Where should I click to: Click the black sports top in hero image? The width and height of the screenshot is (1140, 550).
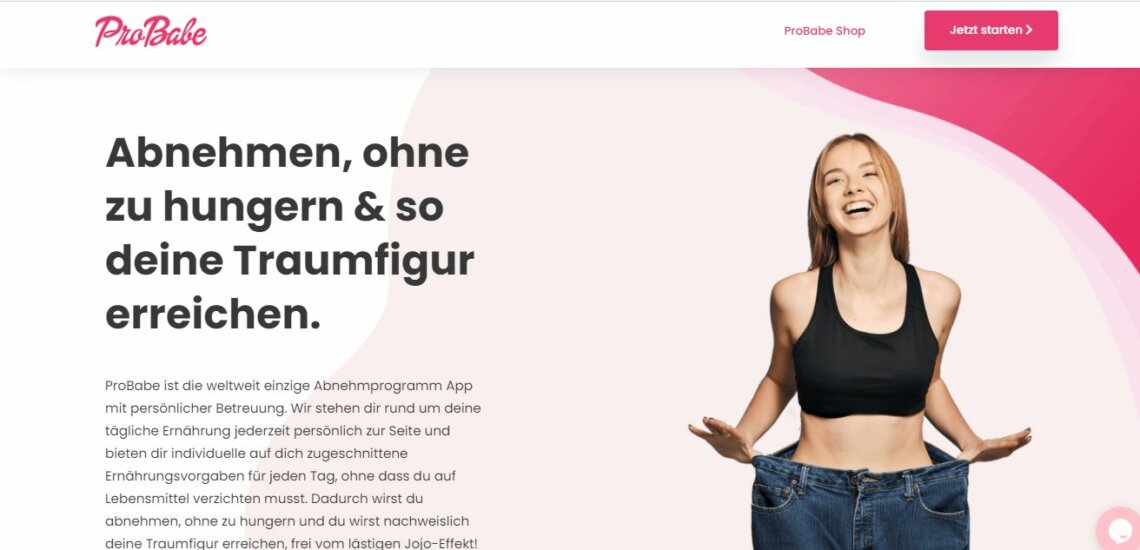click(x=864, y=346)
